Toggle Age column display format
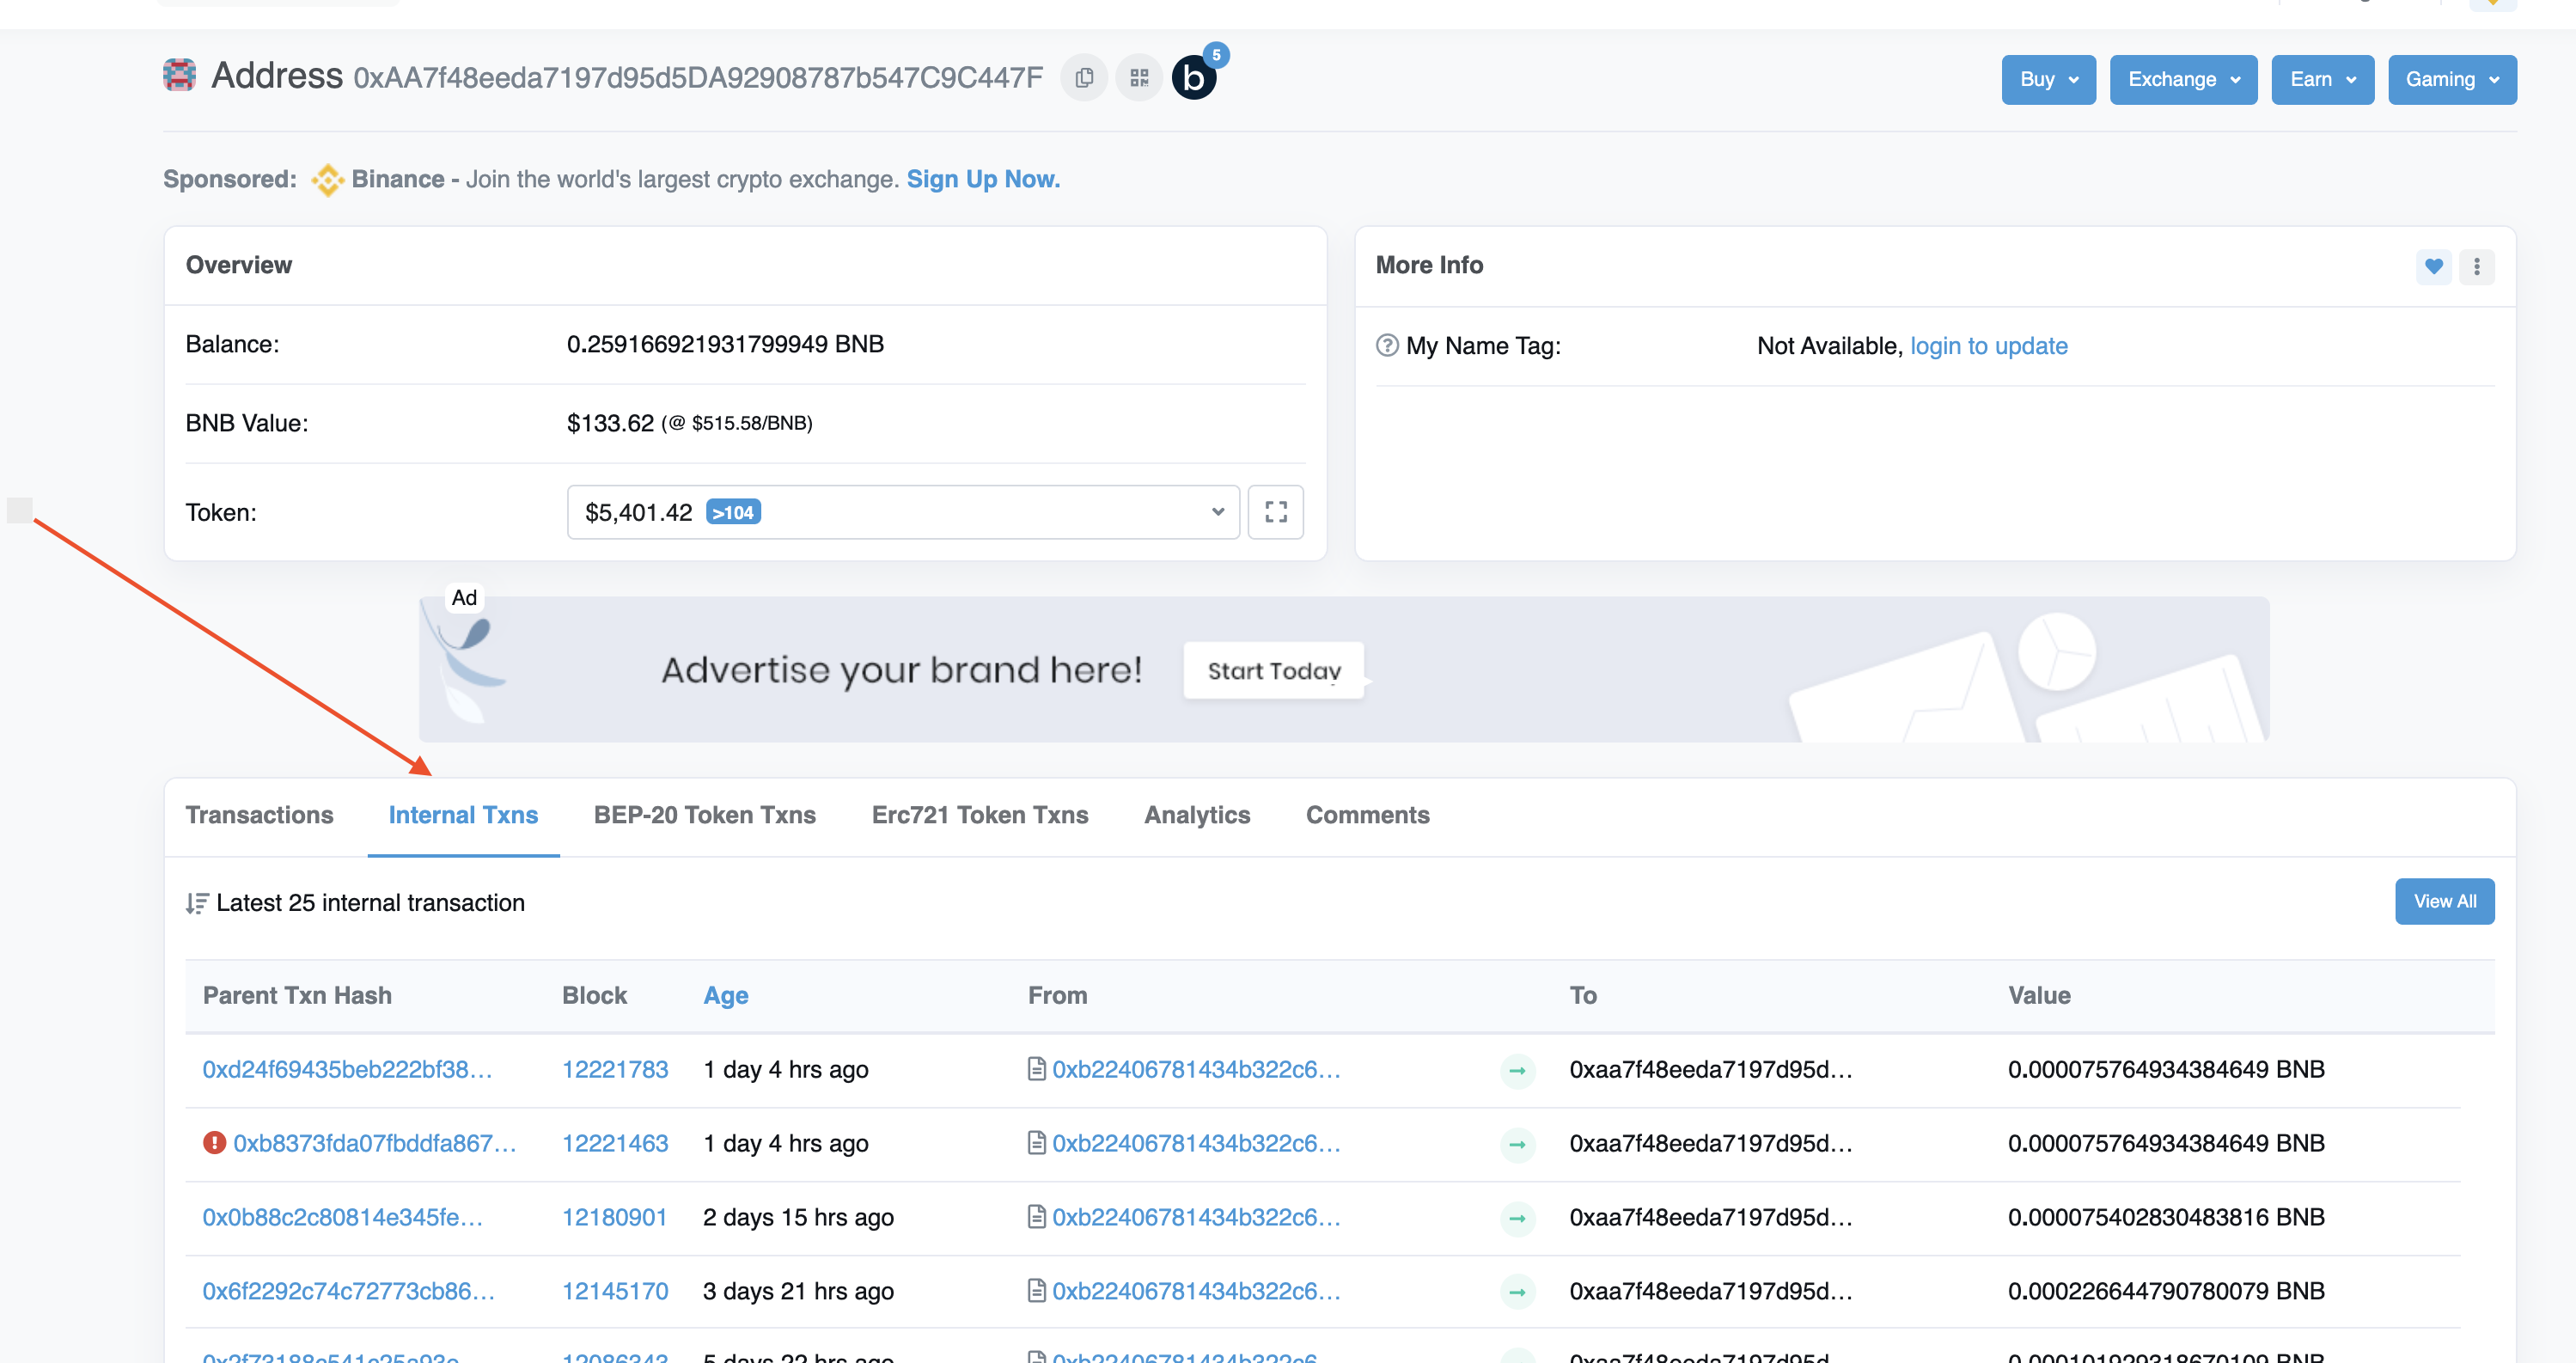Image resolution: width=2576 pixels, height=1363 pixels. click(726, 995)
